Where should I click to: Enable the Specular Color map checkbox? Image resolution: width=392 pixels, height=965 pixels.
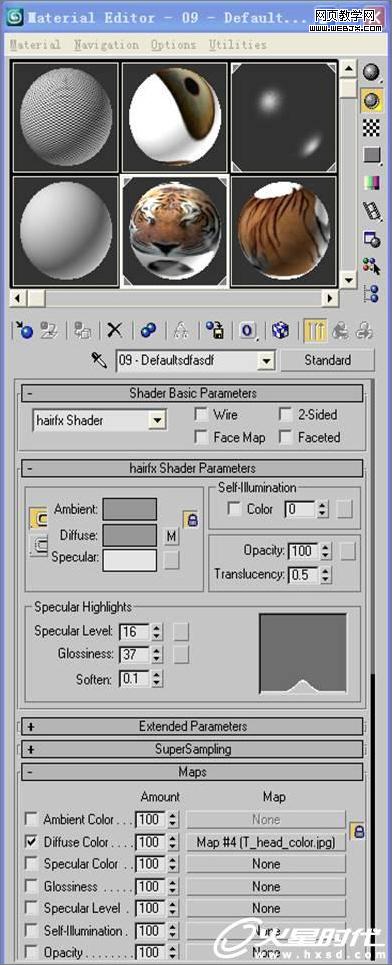[31, 863]
